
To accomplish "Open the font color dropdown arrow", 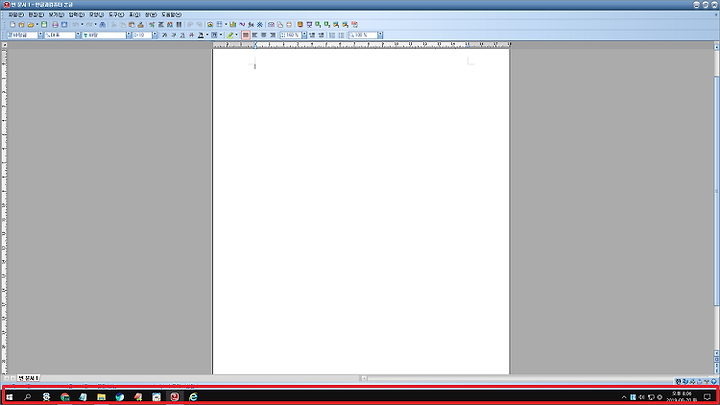I will coord(208,35).
